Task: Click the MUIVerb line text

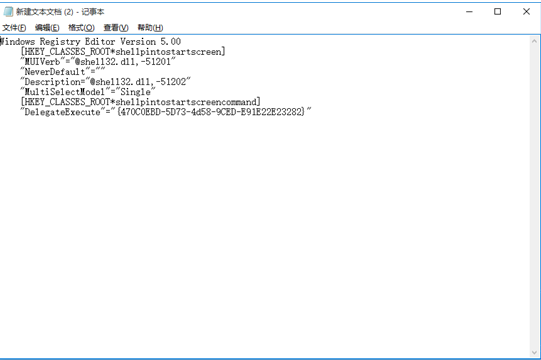Action: (98, 62)
